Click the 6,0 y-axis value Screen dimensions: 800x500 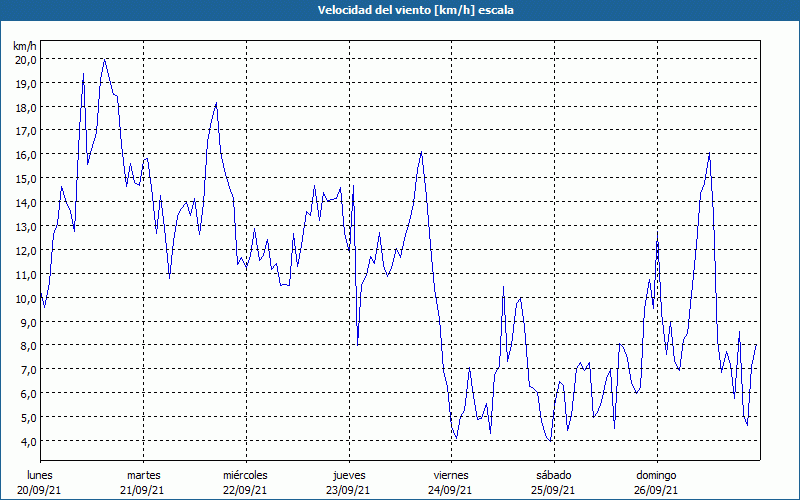29,394
